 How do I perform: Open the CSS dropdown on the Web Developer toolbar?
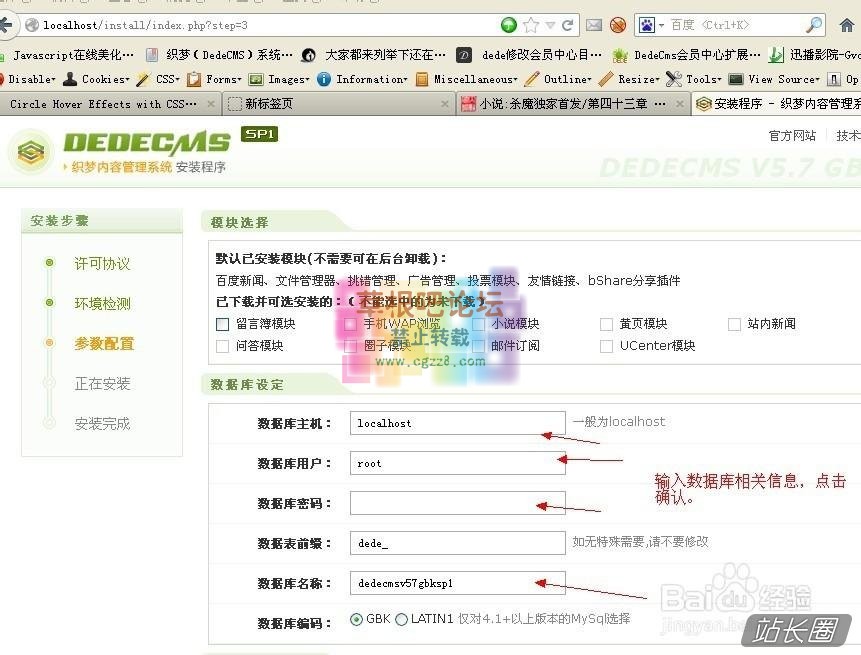(x=165, y=79)
